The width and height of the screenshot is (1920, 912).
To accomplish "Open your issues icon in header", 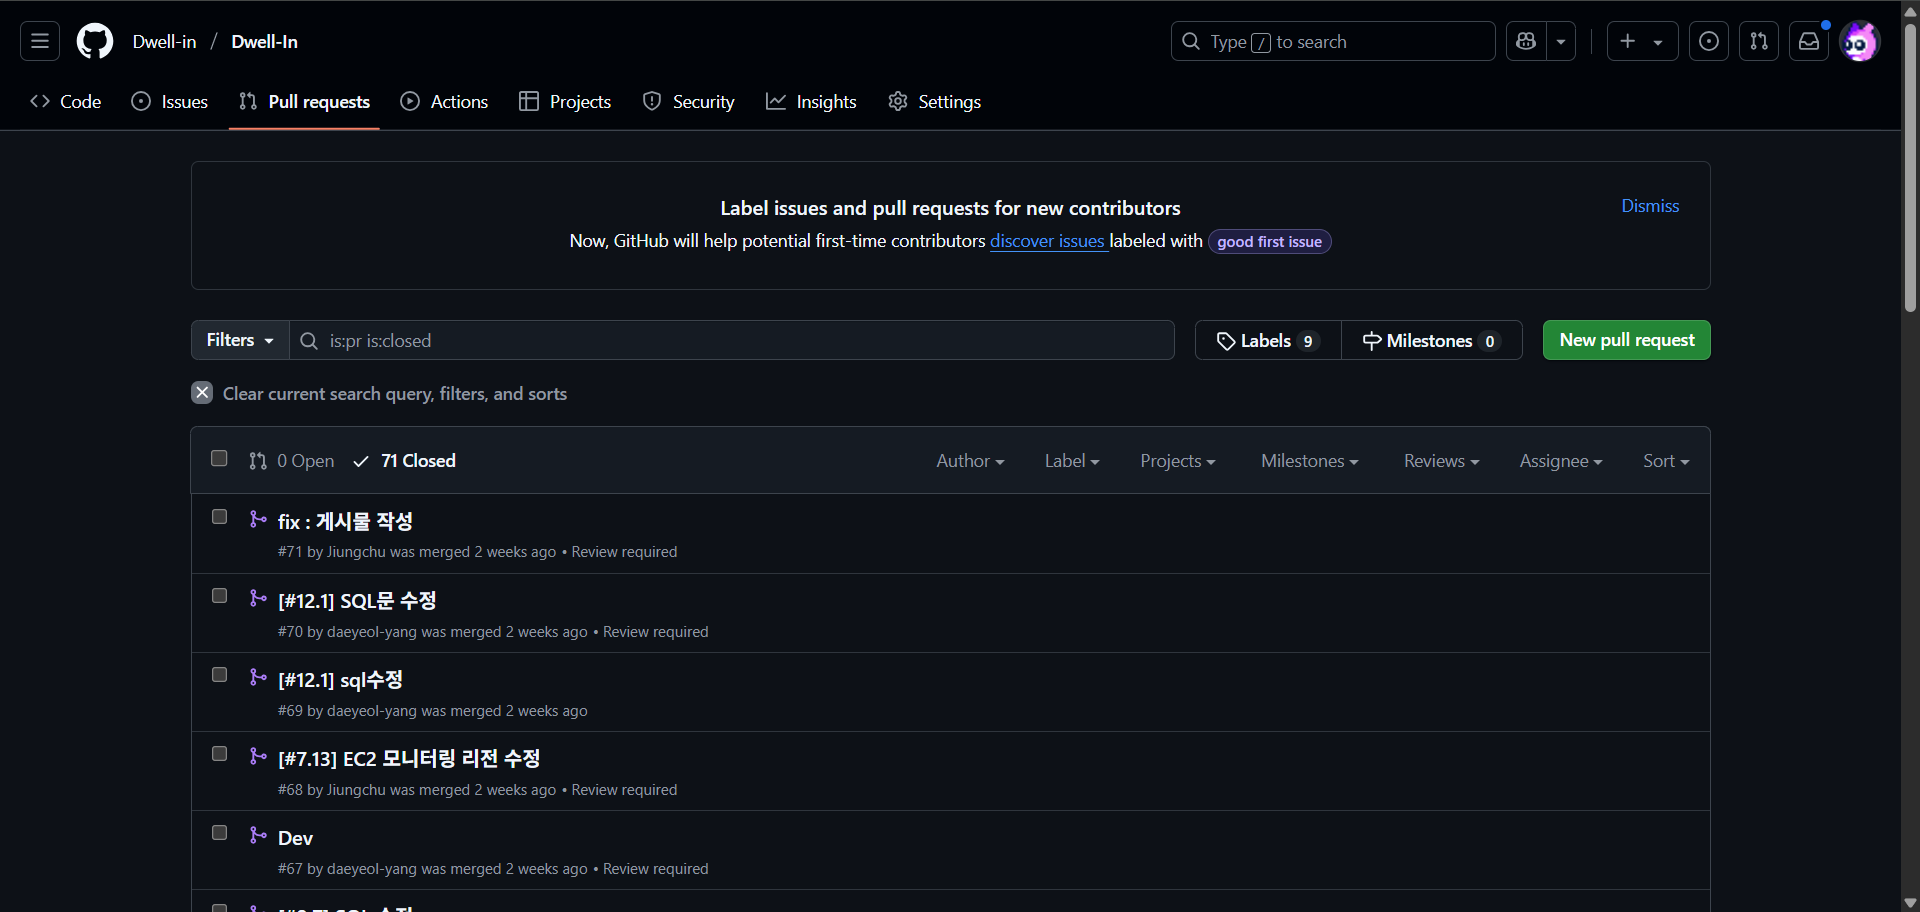I will [1709, 41].
